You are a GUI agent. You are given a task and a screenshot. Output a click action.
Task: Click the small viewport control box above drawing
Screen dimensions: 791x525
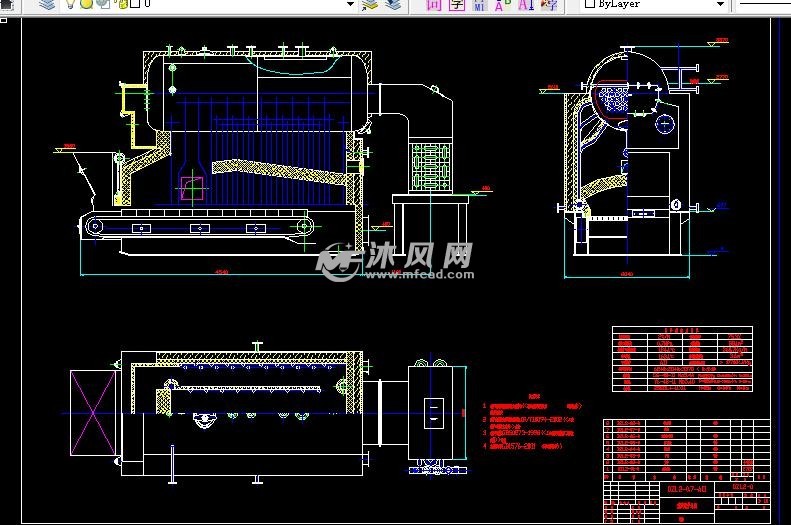point(4,20)
